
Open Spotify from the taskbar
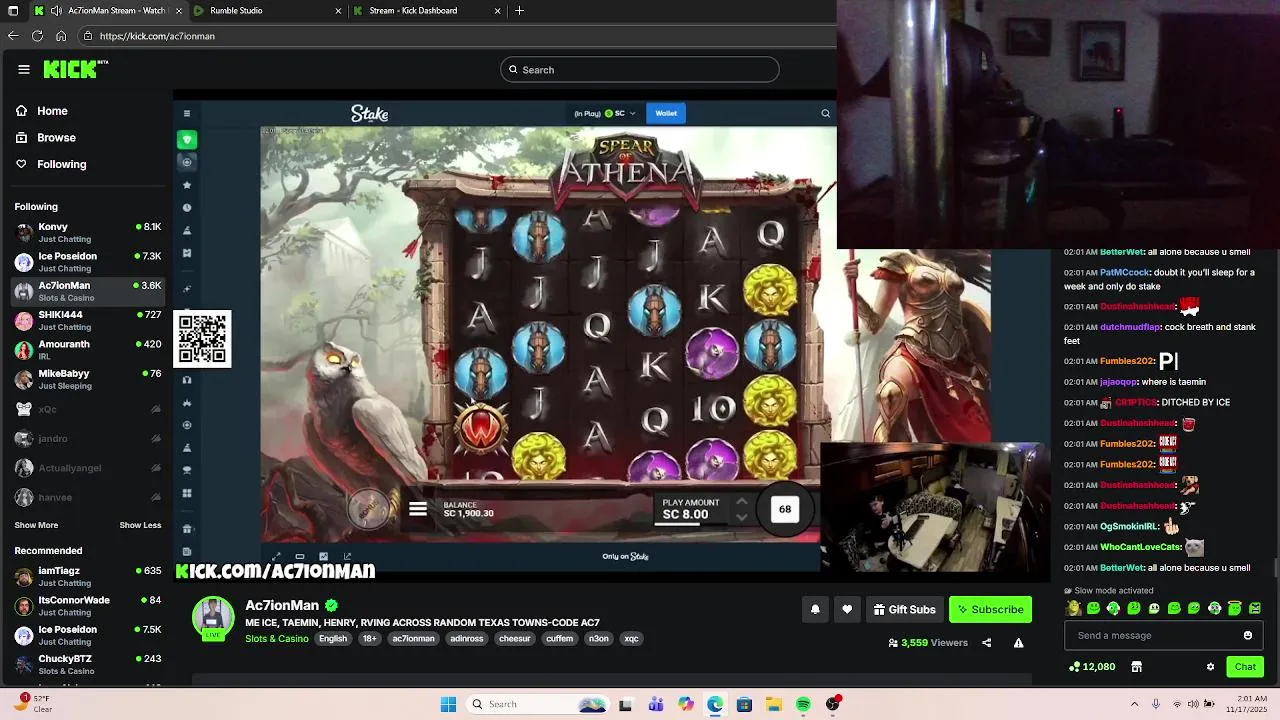point(803,704)
